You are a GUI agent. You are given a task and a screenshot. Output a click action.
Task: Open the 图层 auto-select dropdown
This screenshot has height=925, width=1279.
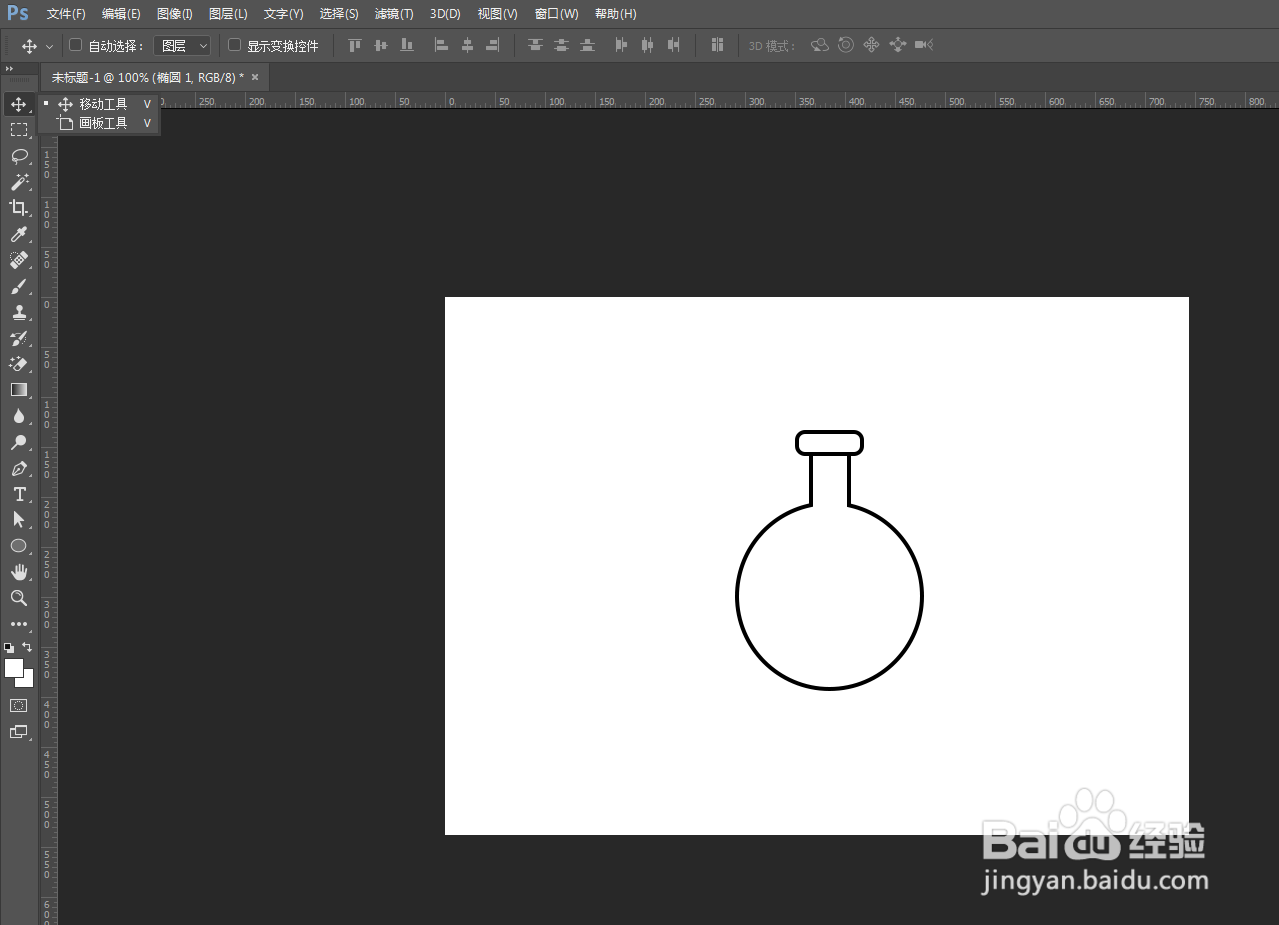181,46
